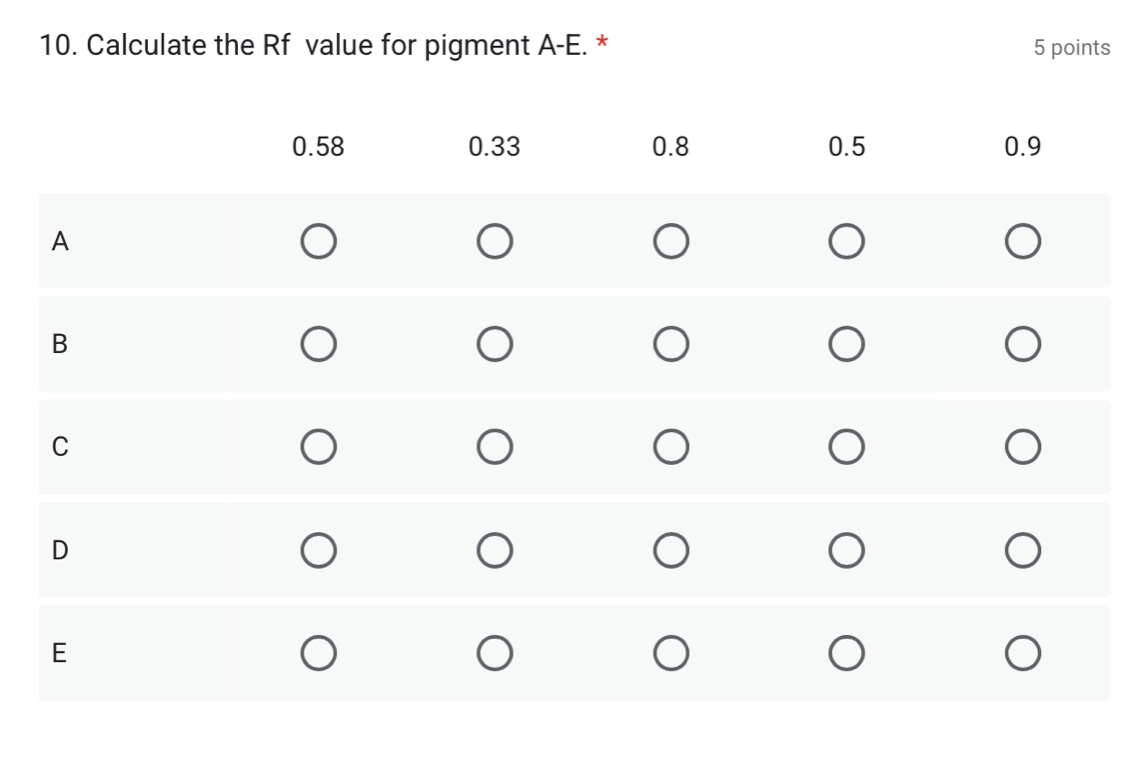This screenshot has width=1134, height=759.
Task: Select 0.9 for pigment E
Action: (x=1022, y=653)
